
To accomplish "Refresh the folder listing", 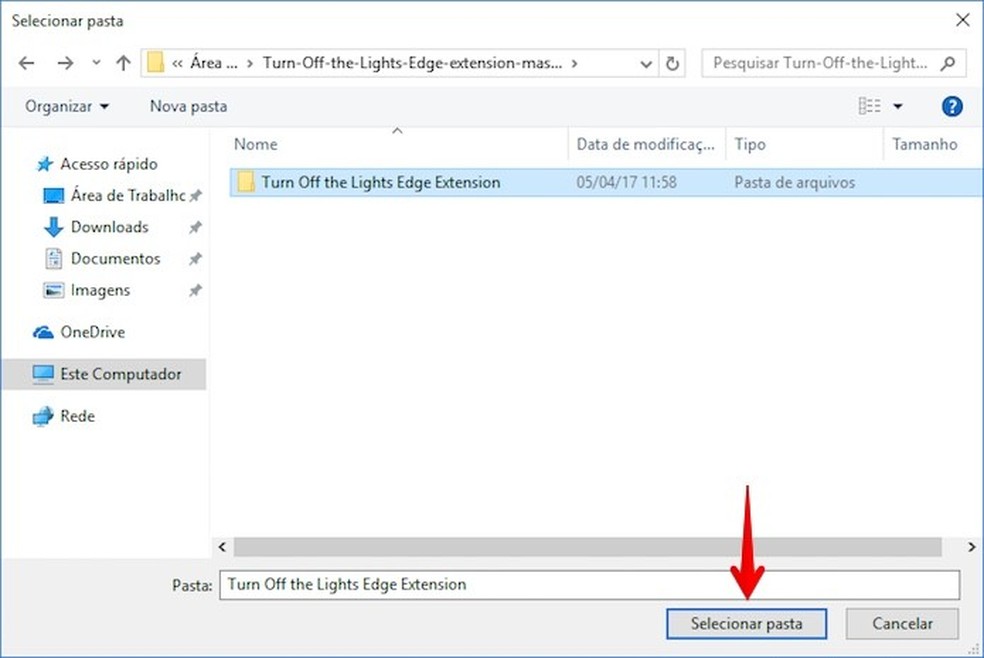I will 672,63.
